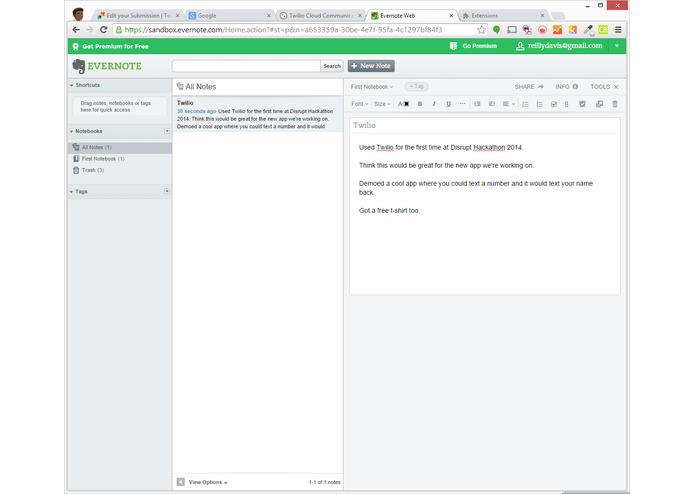Viewport: 695px width, 494px height.
Task: Collapse the Tags section
Action: click(x=71, y=191)
